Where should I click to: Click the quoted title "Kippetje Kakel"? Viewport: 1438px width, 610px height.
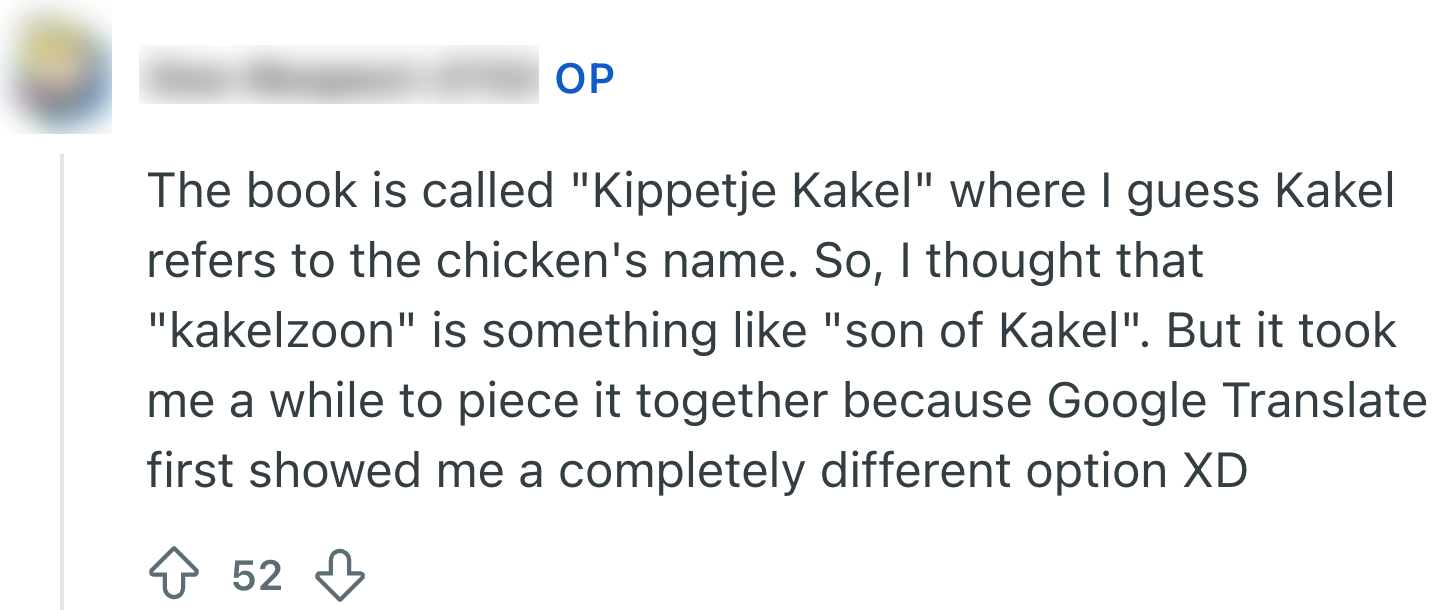tap(756, 193)
